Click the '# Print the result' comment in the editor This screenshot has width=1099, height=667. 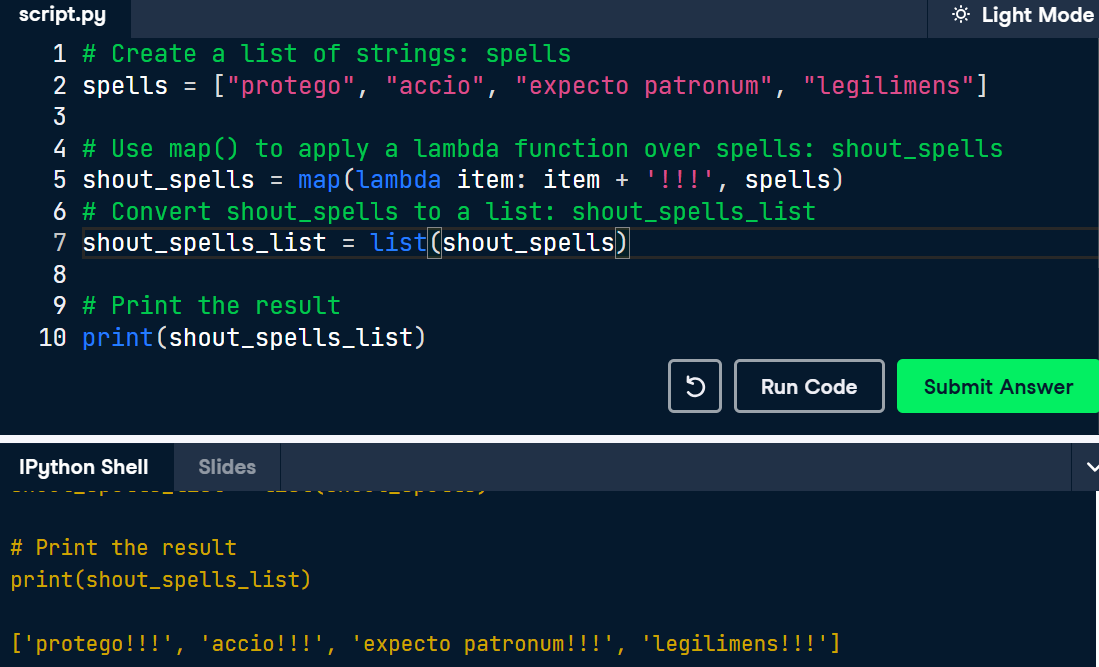pos(212,306)
